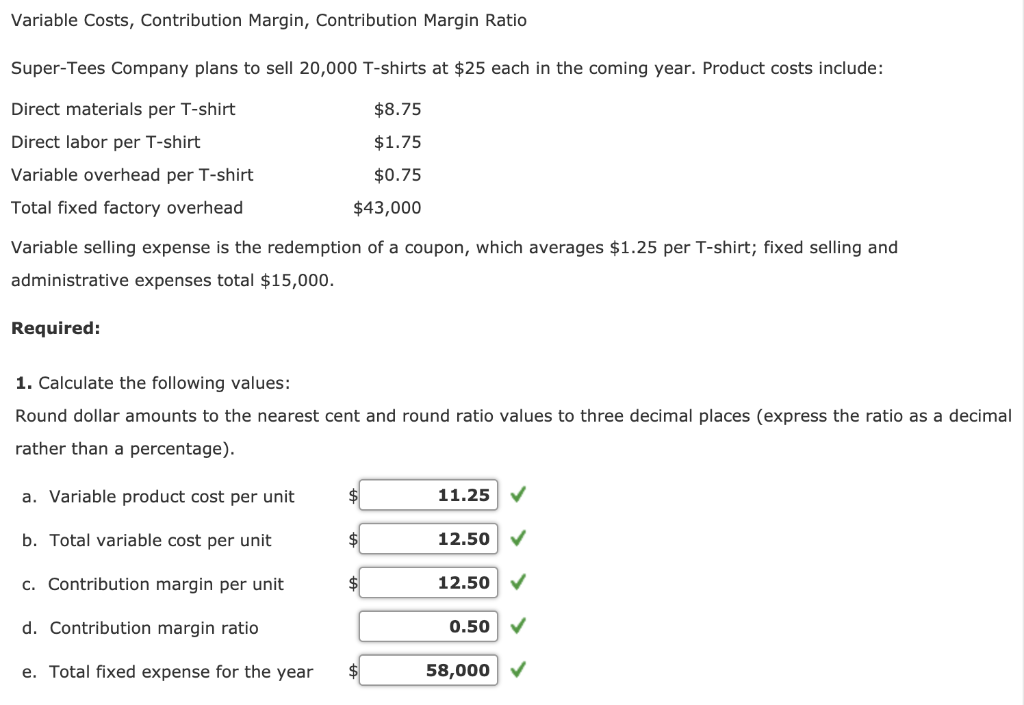
Task: Click the question title about Contribution Margin Ratio
Action: [x=268, y=19]
